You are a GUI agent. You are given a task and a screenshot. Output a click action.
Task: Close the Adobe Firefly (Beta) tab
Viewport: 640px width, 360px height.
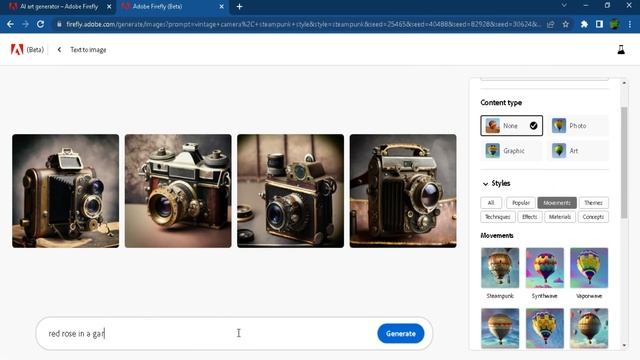[x=221, y=7]
